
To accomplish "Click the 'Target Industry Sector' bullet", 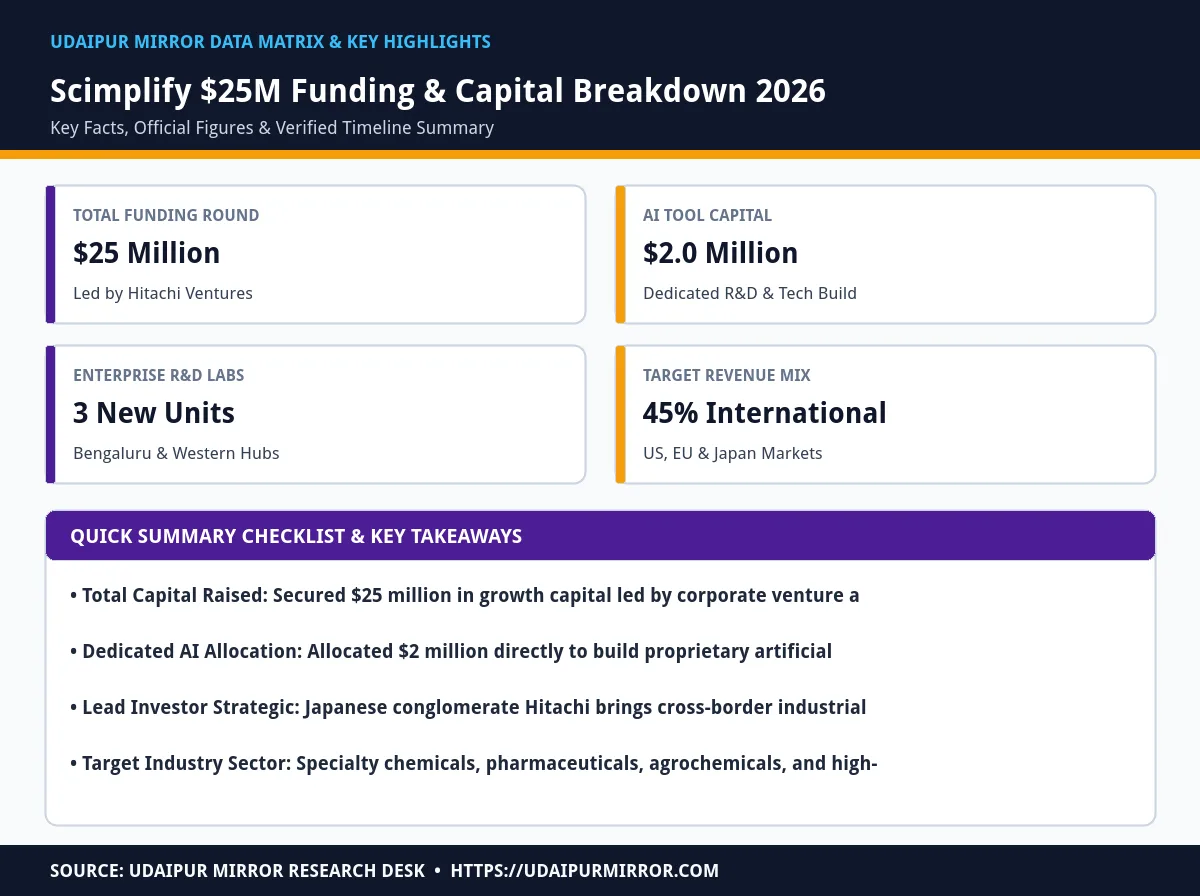I will tap(474, 763).
